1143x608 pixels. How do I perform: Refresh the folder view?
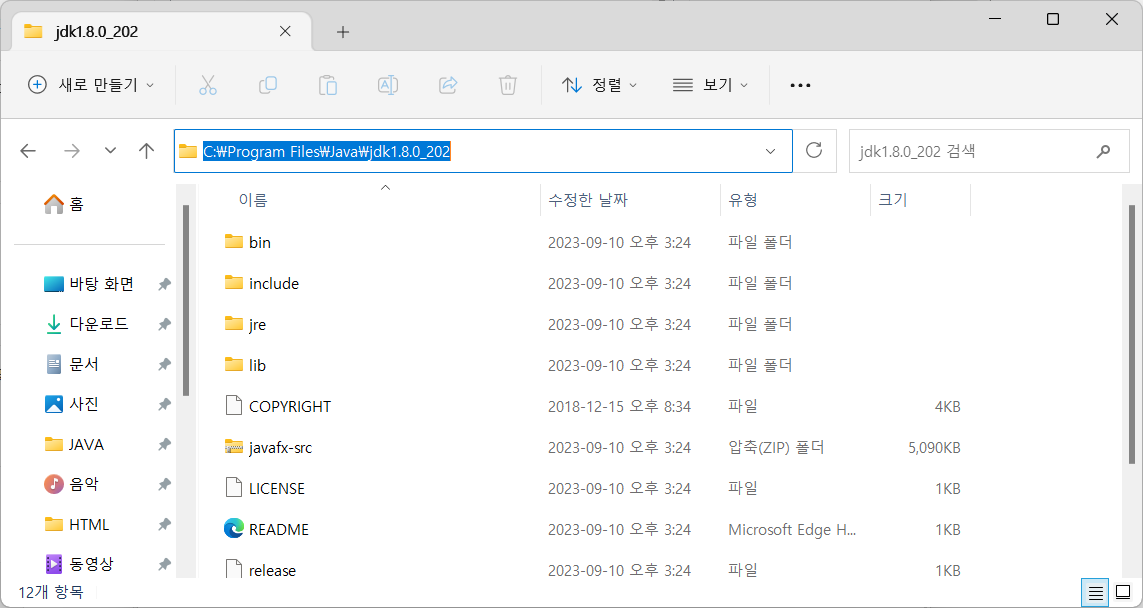pos(814,150)
